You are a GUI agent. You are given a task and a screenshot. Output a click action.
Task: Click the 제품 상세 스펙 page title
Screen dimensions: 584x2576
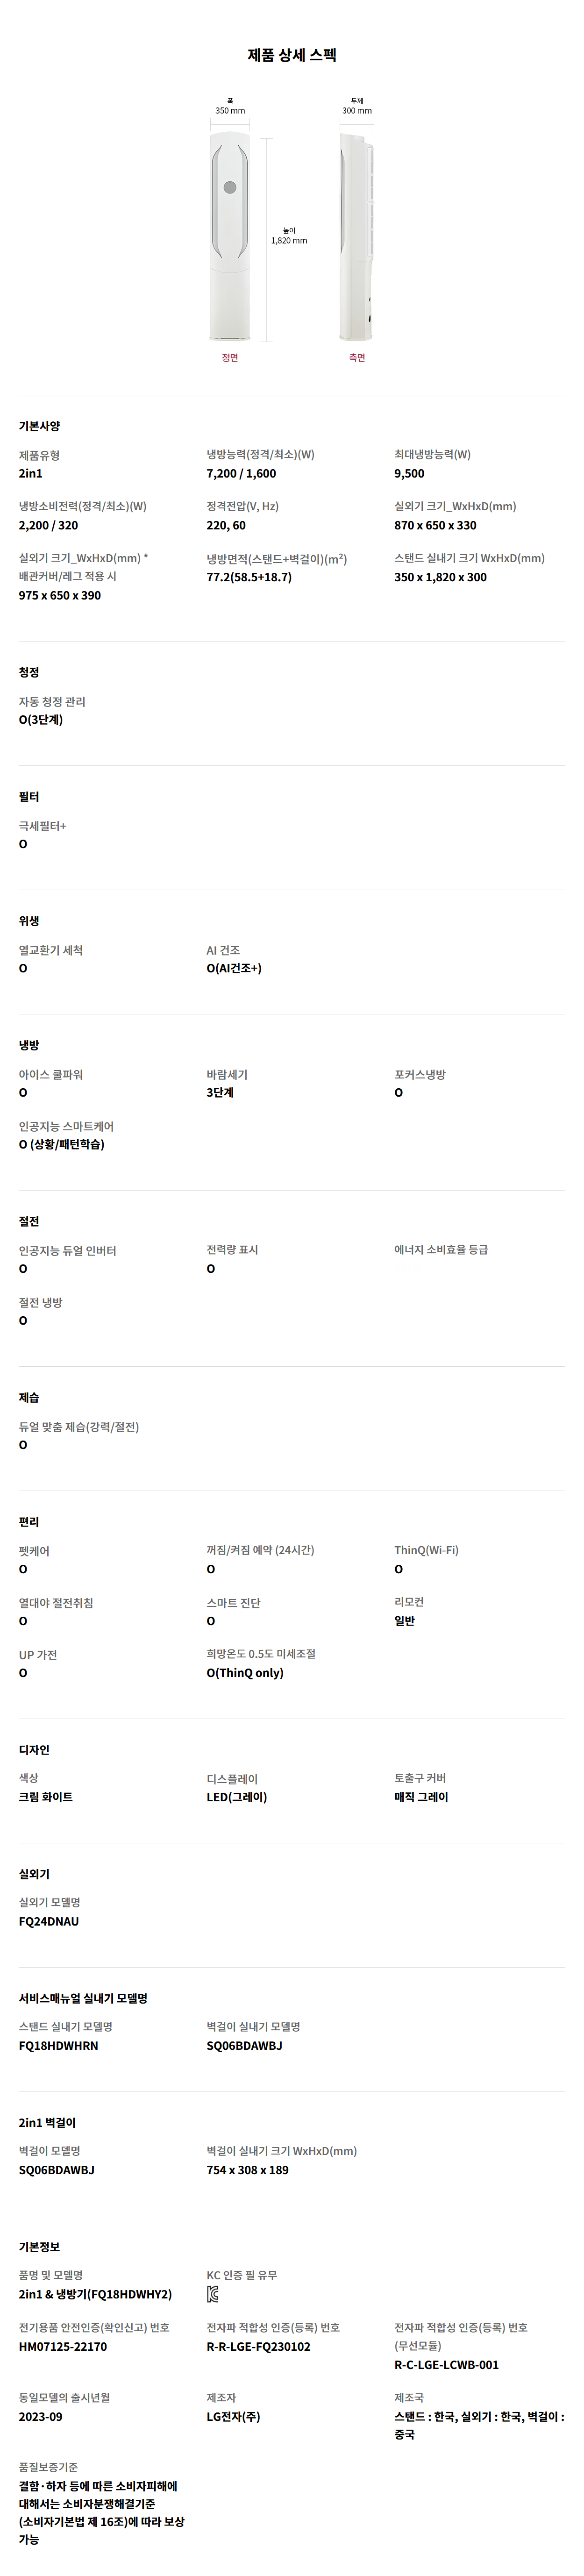point(292,55)
